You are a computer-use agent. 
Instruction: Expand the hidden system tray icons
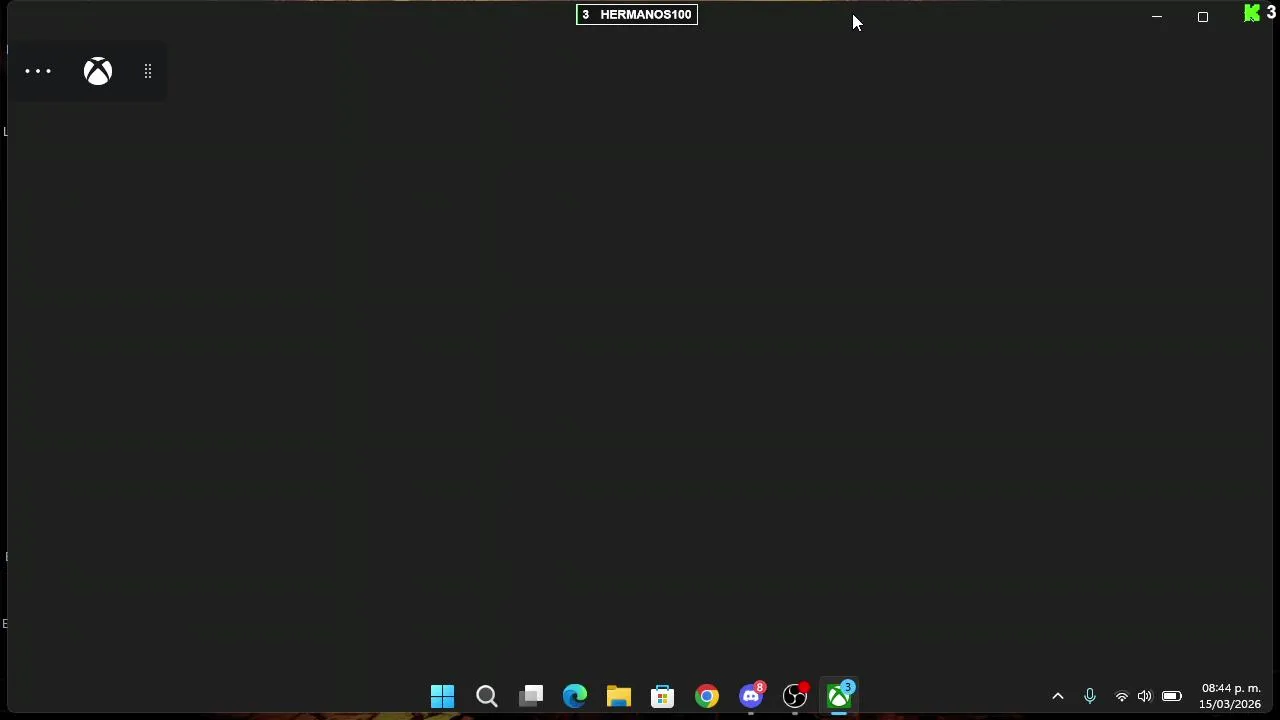(1058, 696)
